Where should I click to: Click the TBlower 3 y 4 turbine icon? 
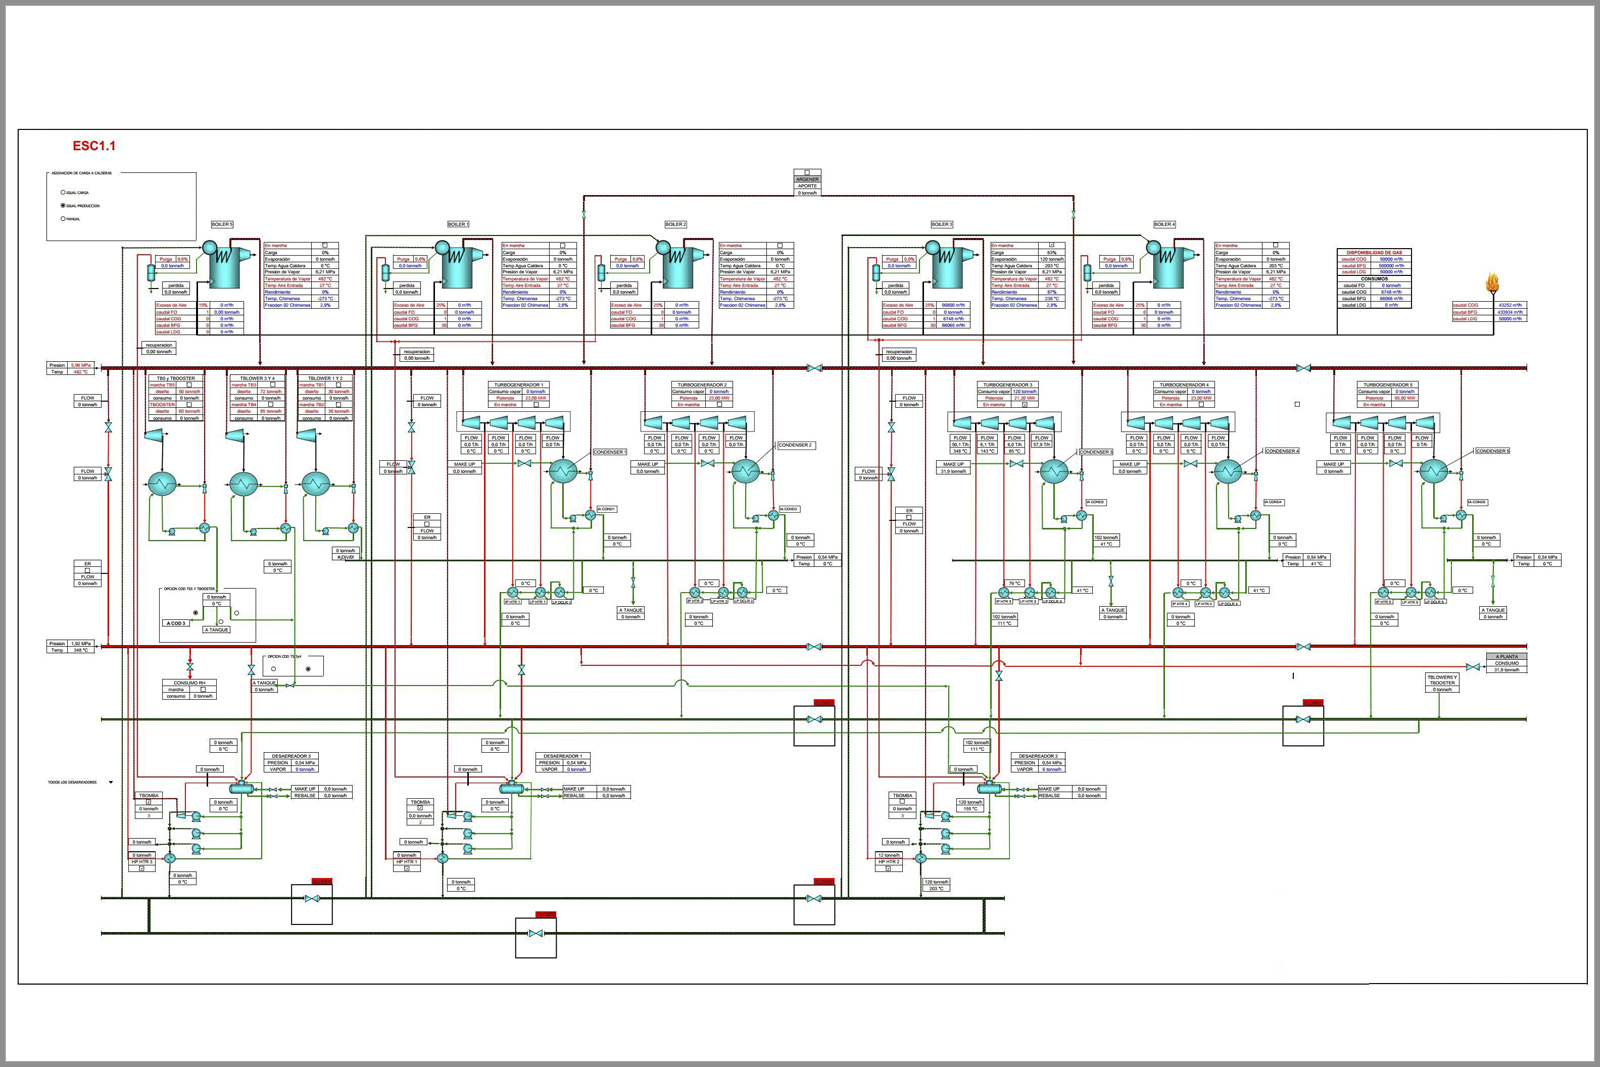(235, 435)
